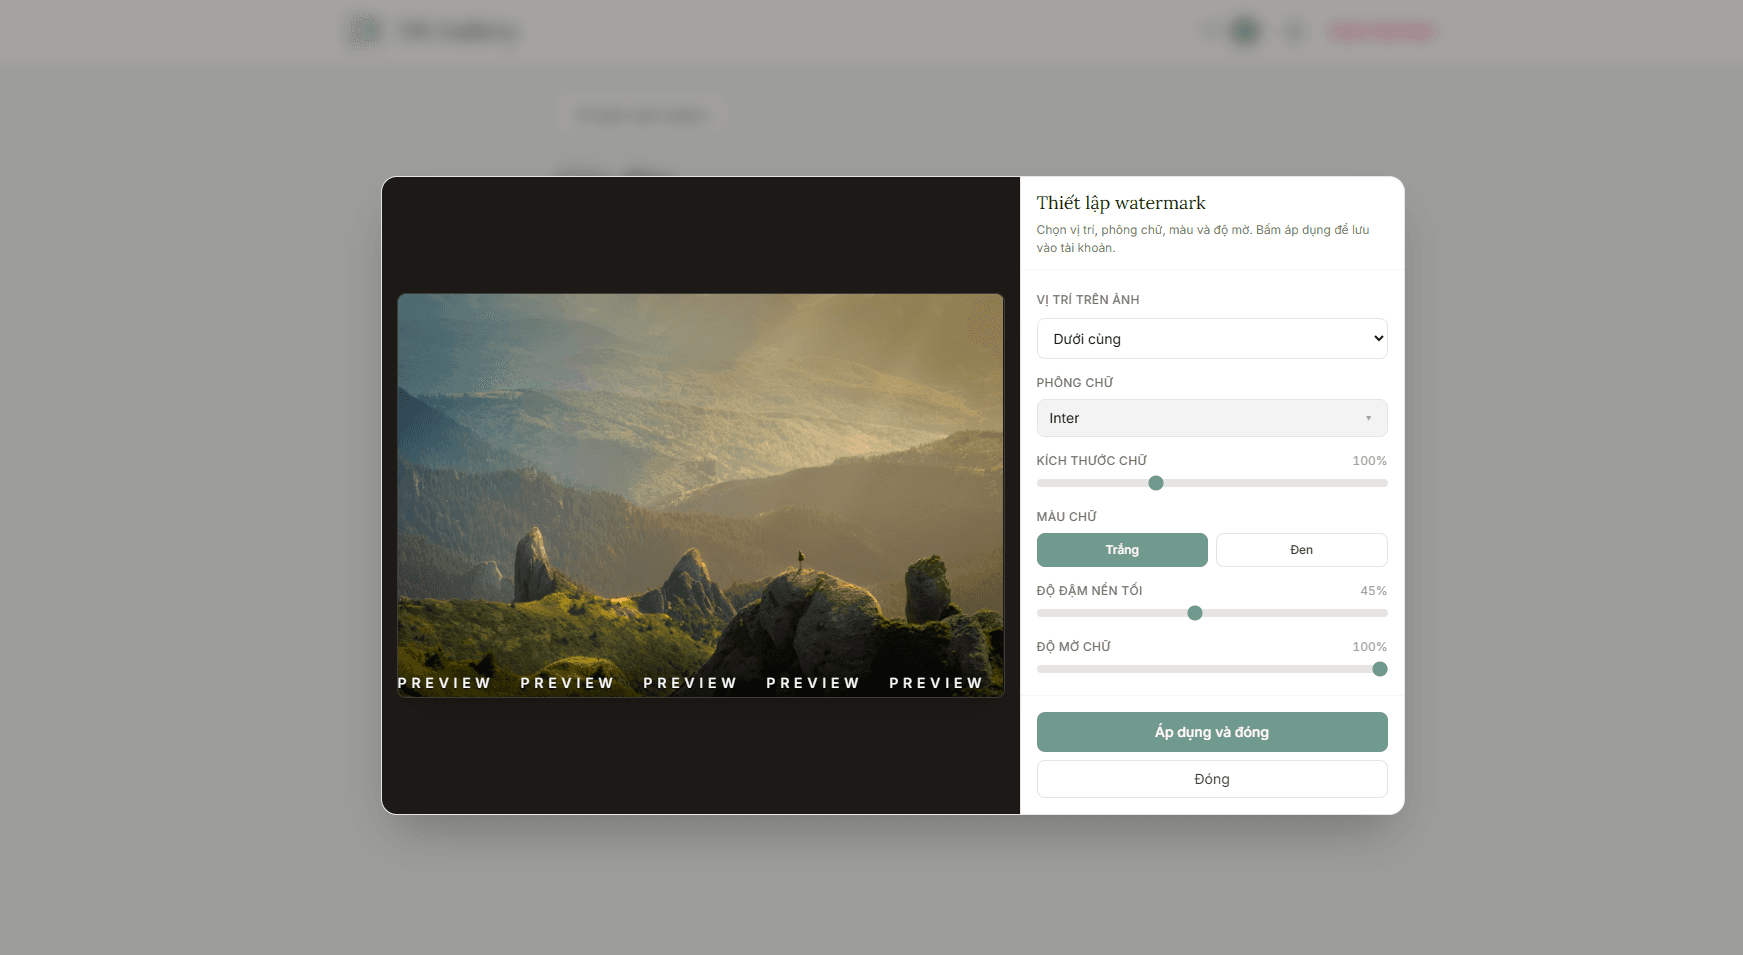Switch text color to Đen
Image resolution: width=1743 pixels, height=955 pixels.
click(x=1301, y=550)
